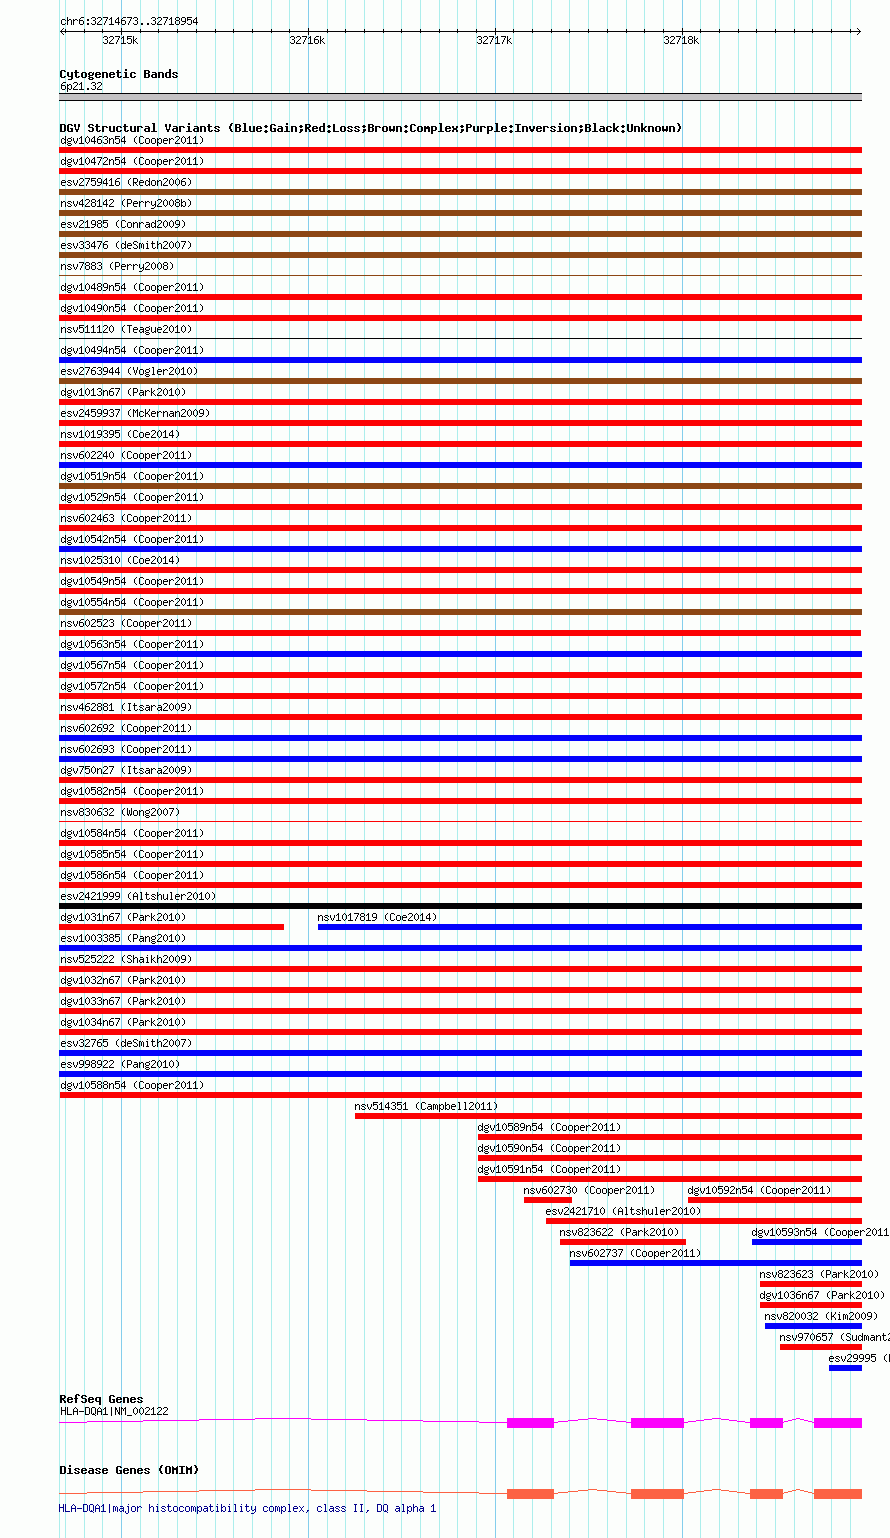Screen dimensions: 890x1538
Task: Click the nsv7883 (Perry2008) label
Action: pos(117,266)
